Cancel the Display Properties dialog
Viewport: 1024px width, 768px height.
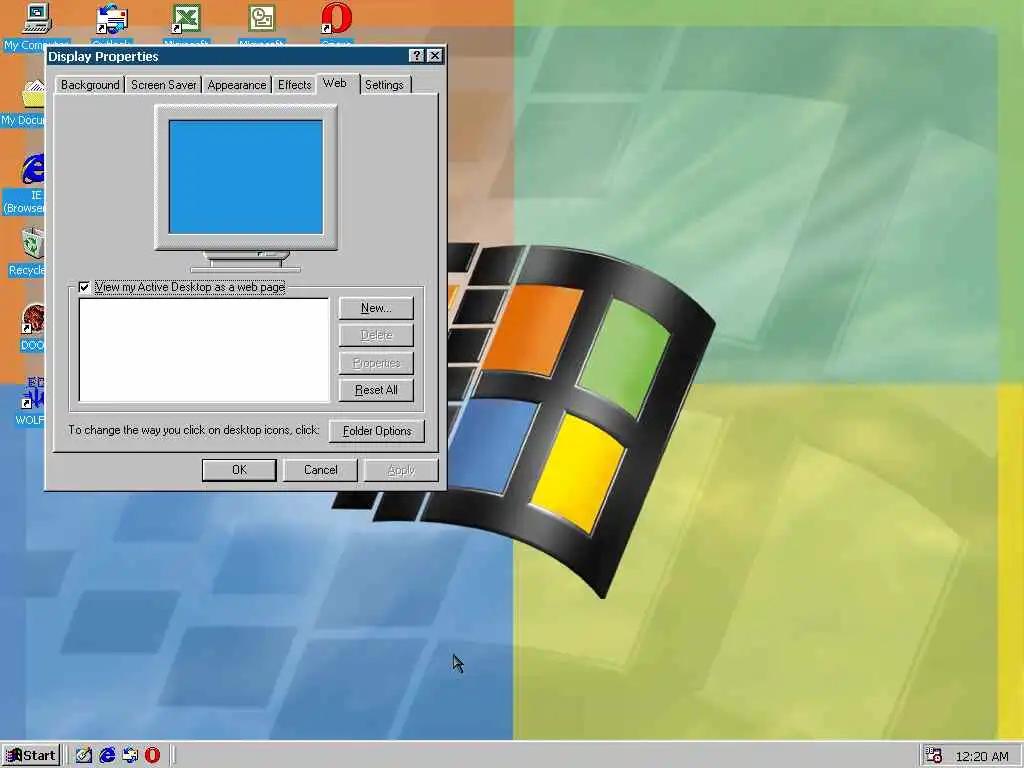tap(321, 470)
